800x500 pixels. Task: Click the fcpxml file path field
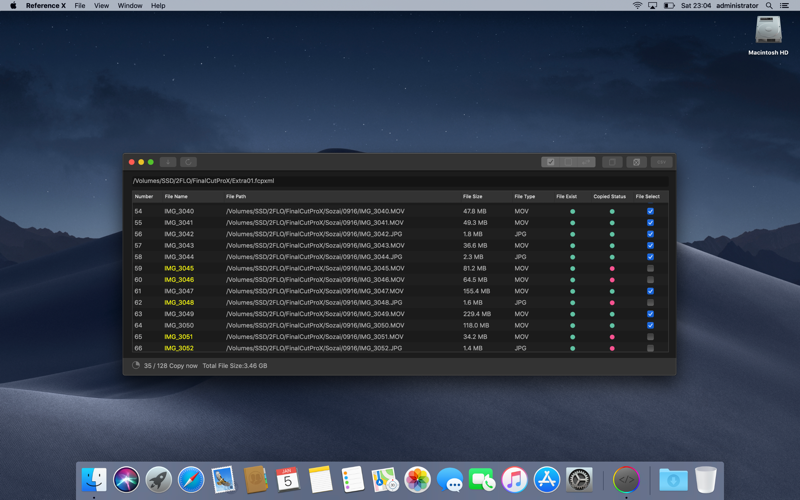(x=400, y=181)
